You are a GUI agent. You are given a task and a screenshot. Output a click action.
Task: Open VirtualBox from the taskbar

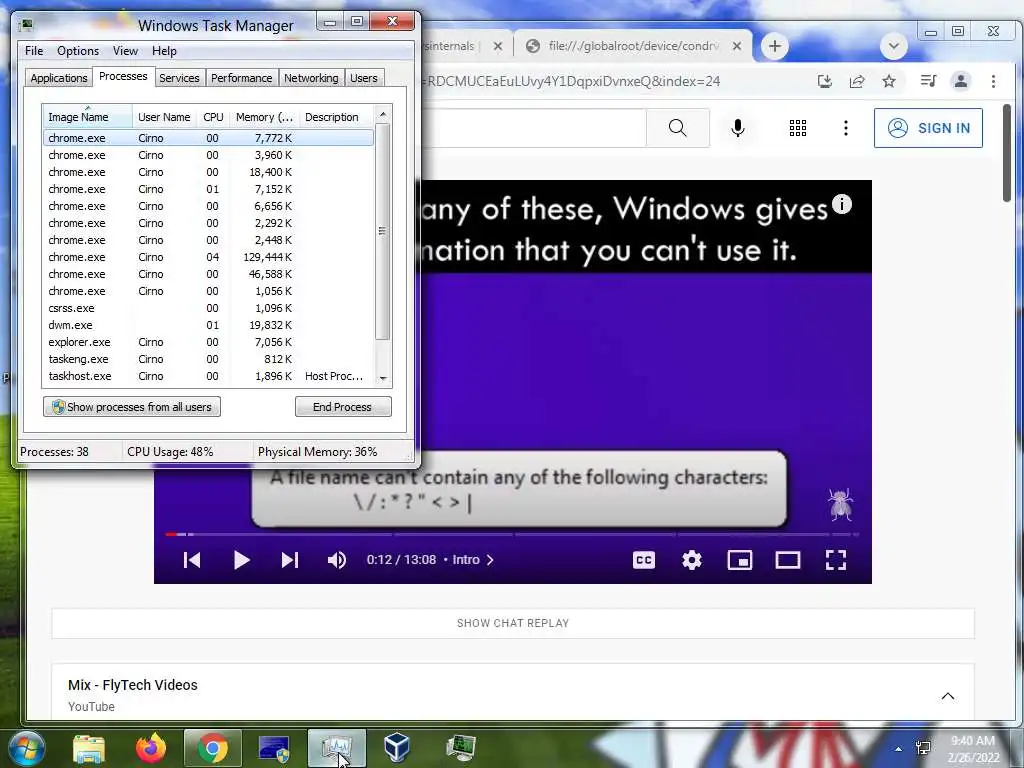396,748
